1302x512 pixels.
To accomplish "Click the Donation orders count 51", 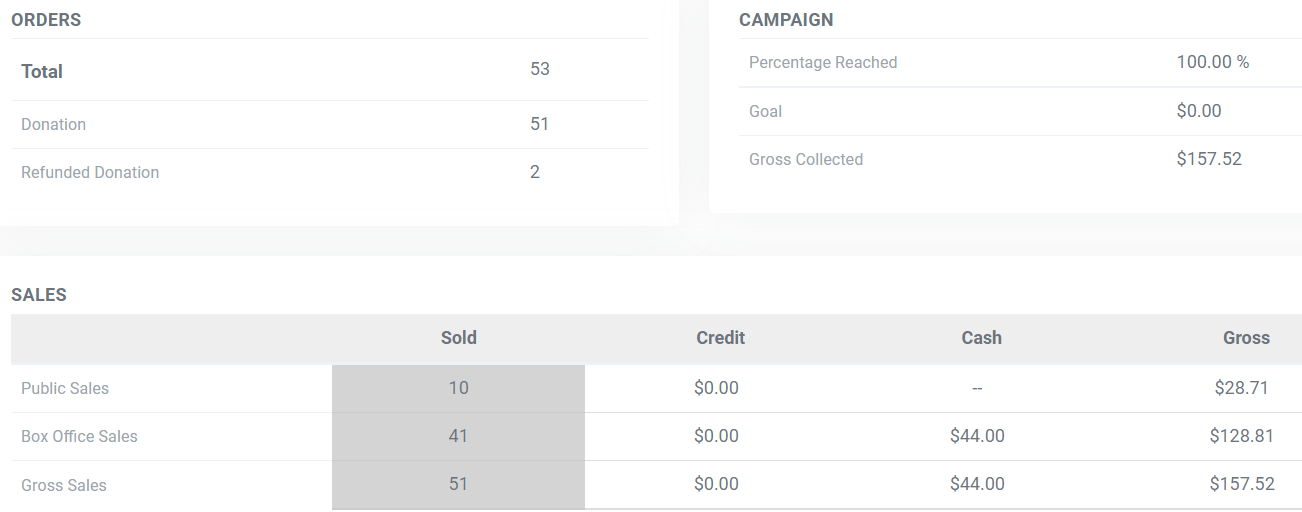I will [x=539, y=124].
